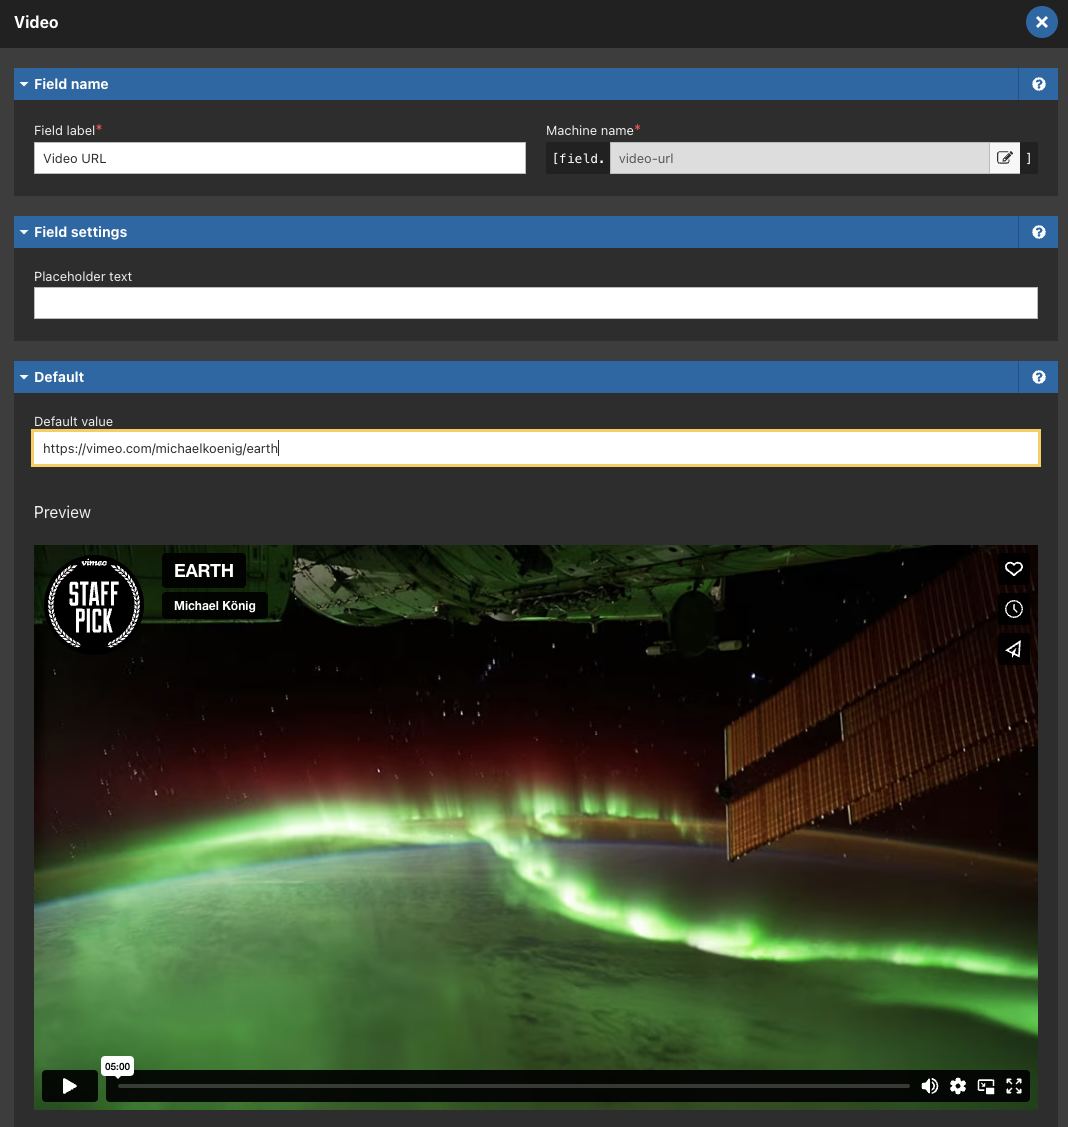Viewport: 1068px width, 1127px height.
Task: Click the 'Machine name' label
Action: 589,131
